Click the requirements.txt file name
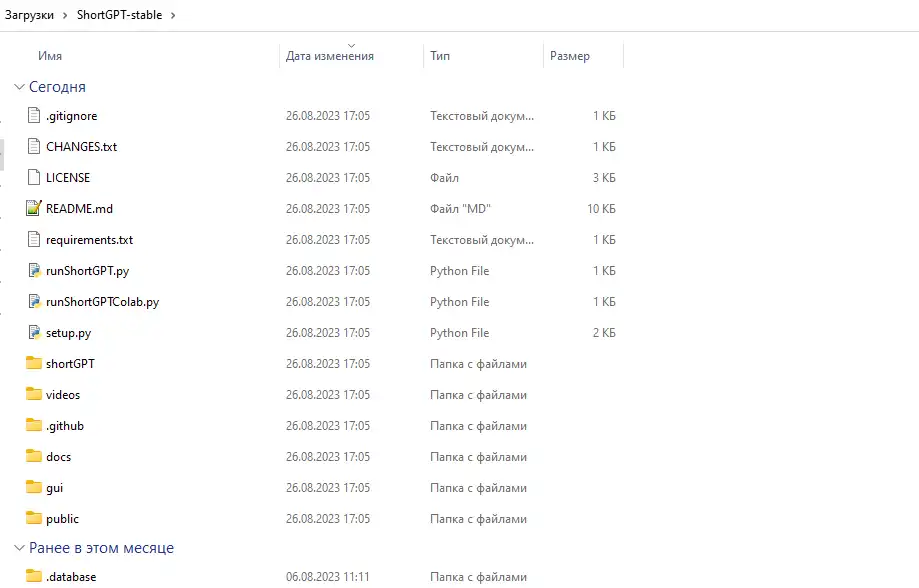The width and height of the screenshot is (919, 588). 89,240
